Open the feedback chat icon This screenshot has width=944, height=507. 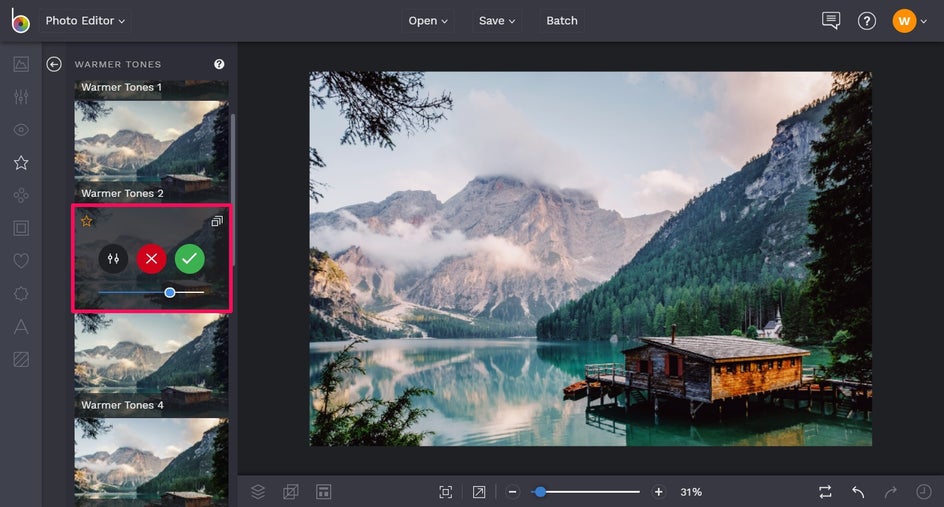(831, 20)
